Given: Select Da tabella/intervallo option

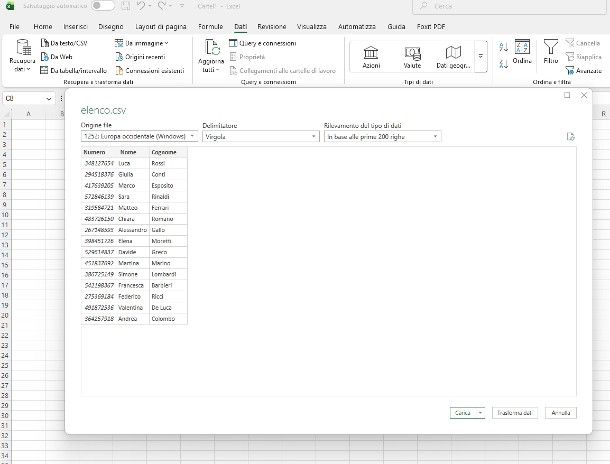Looking at the screenshot, I should 74,70.
